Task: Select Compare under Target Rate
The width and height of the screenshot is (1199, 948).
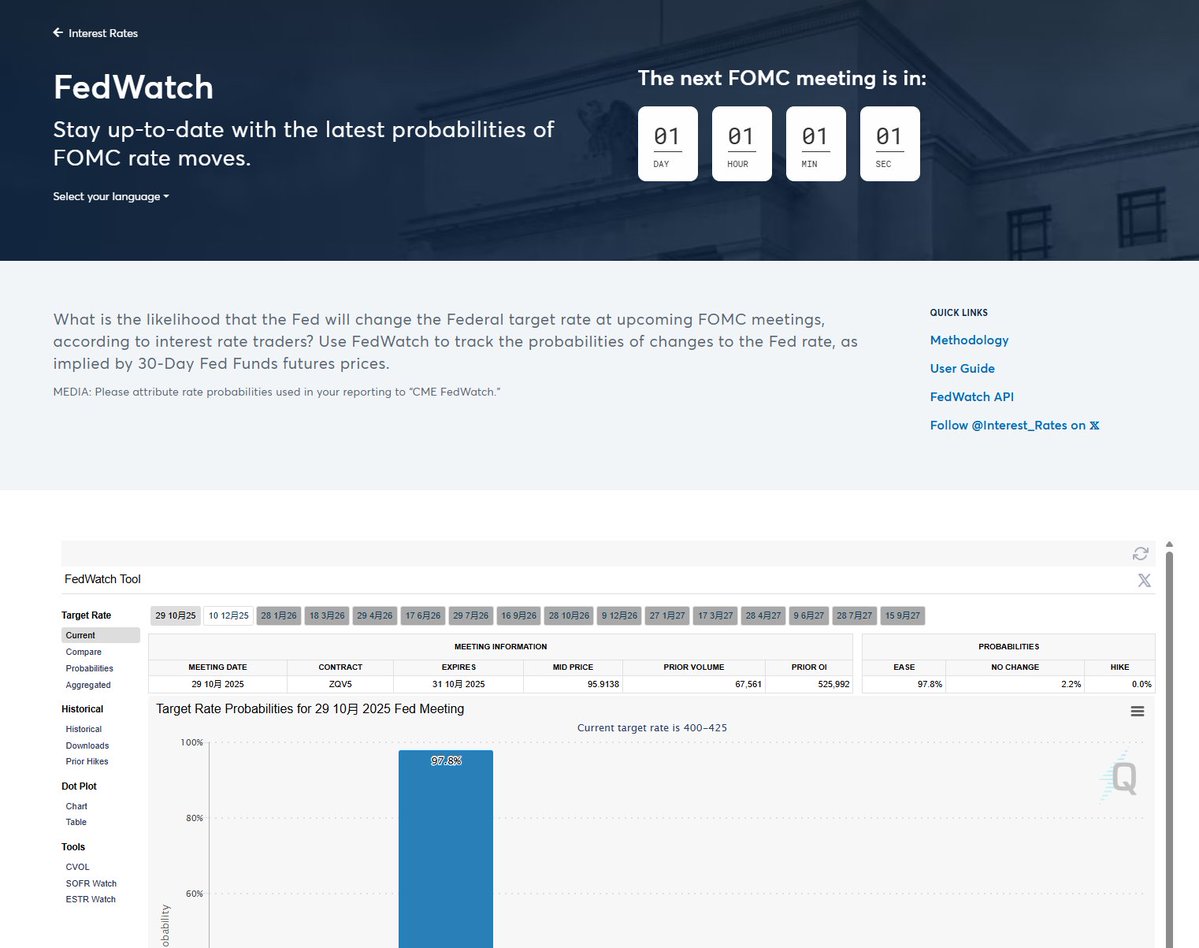Action: (x=83, y=652)
